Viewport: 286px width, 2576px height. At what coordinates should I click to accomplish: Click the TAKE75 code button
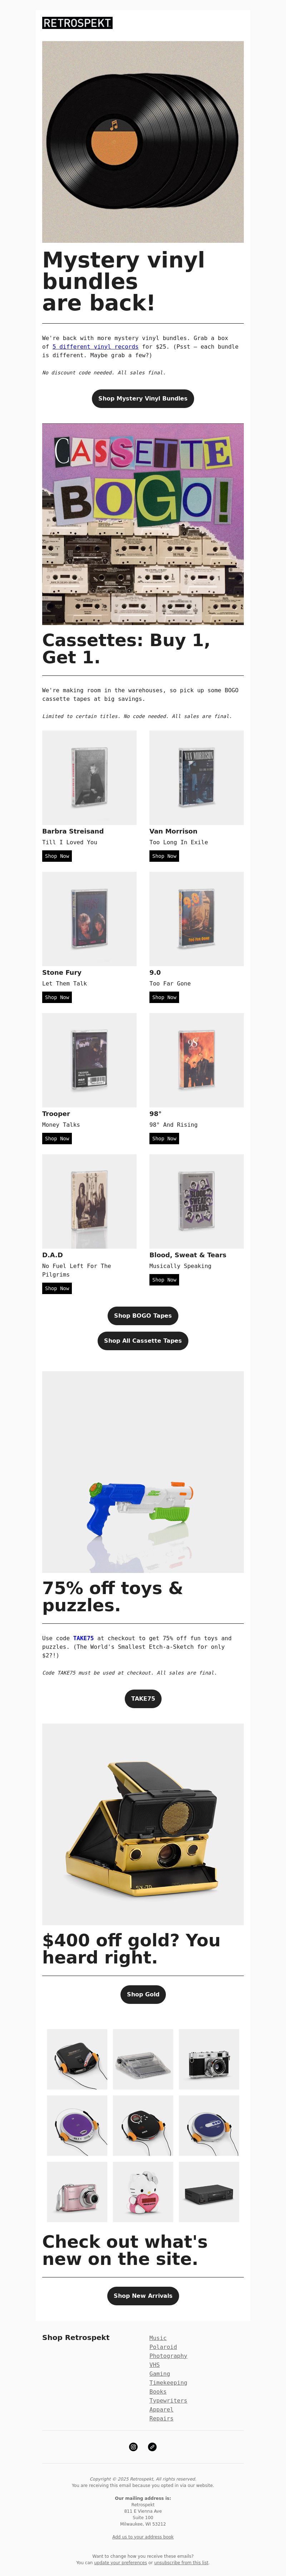[143, 1698]
